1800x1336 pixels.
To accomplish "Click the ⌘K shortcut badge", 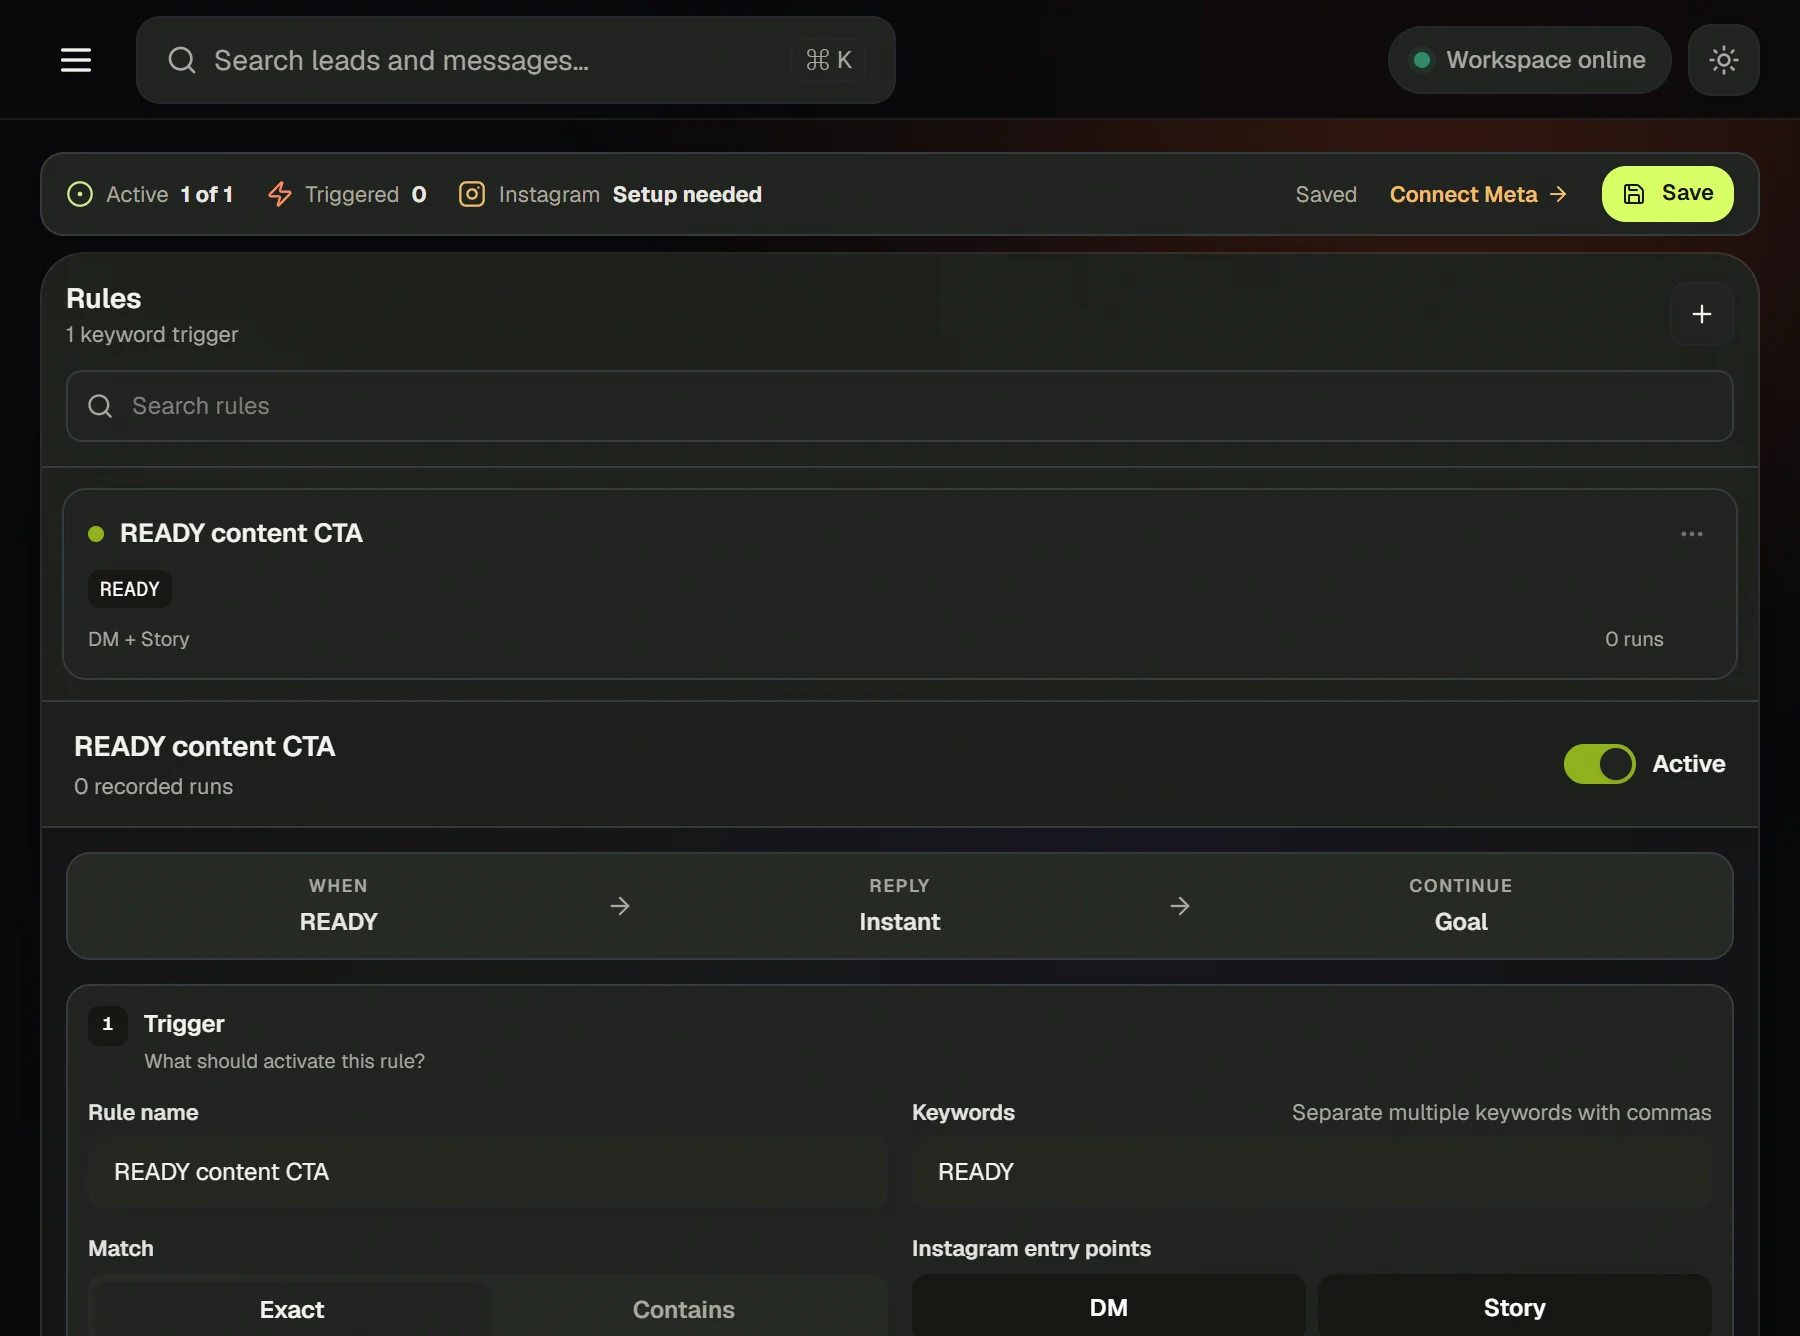I will pos(829,60).
